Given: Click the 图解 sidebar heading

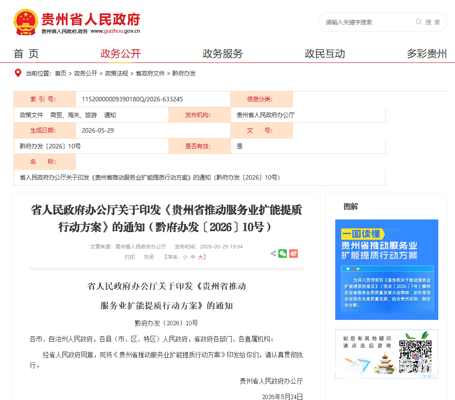Looking at the screenshot, I should pos(351,206).
